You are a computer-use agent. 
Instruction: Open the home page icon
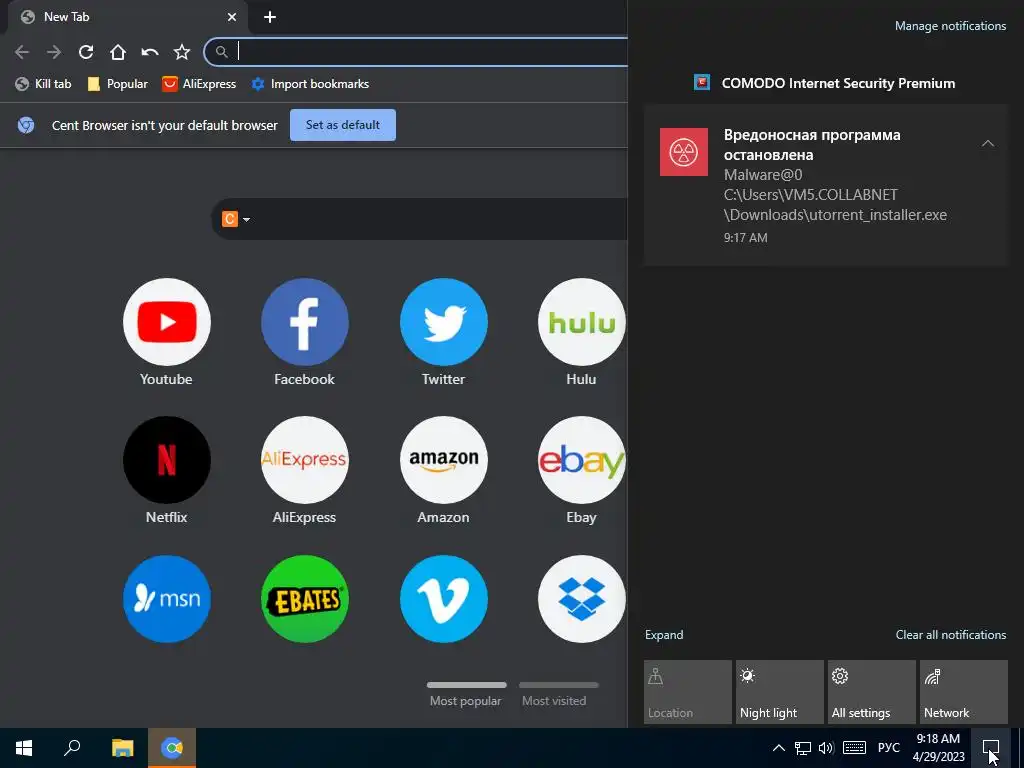point(118,52)
